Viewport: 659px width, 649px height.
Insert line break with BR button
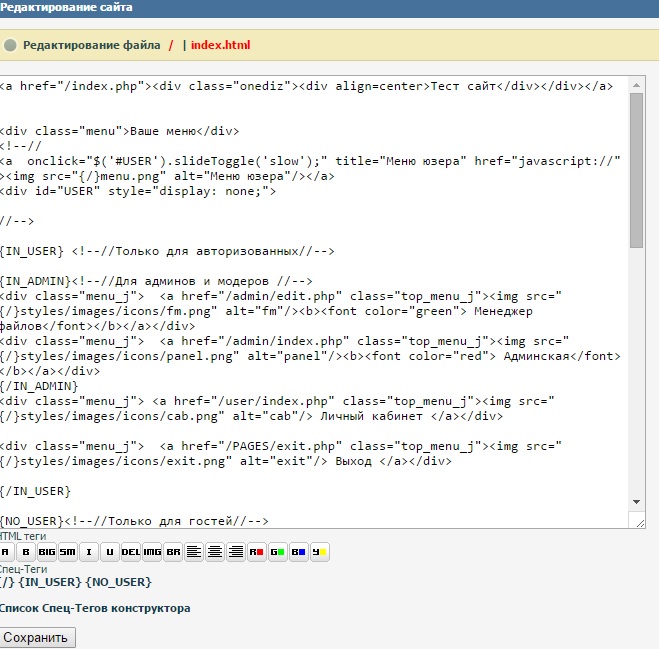pos(173,552)
